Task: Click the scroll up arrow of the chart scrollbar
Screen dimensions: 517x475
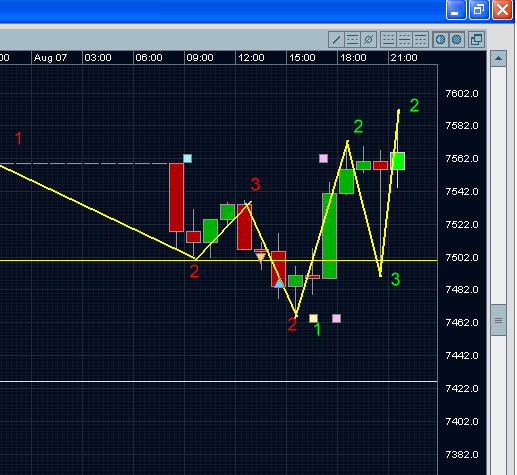Action: click(x=498, y=59)
